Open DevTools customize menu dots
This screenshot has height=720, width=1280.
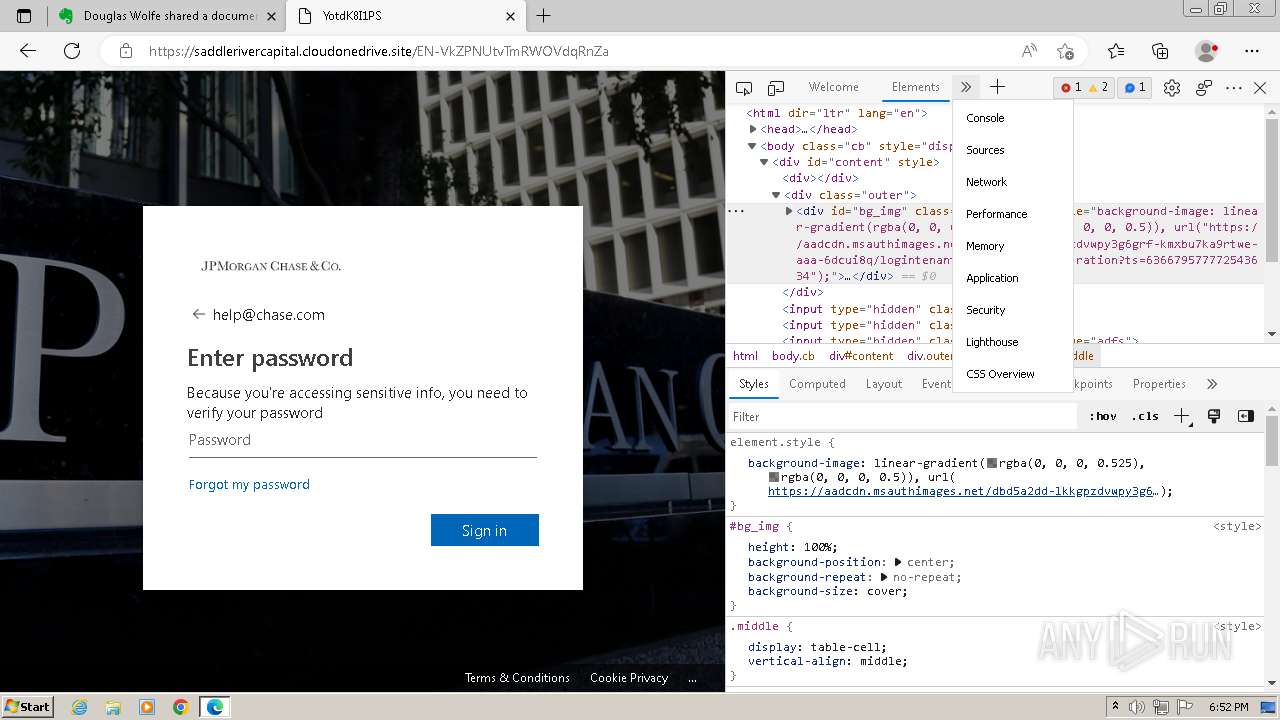pyautogui.click(x=1234, y=87)
